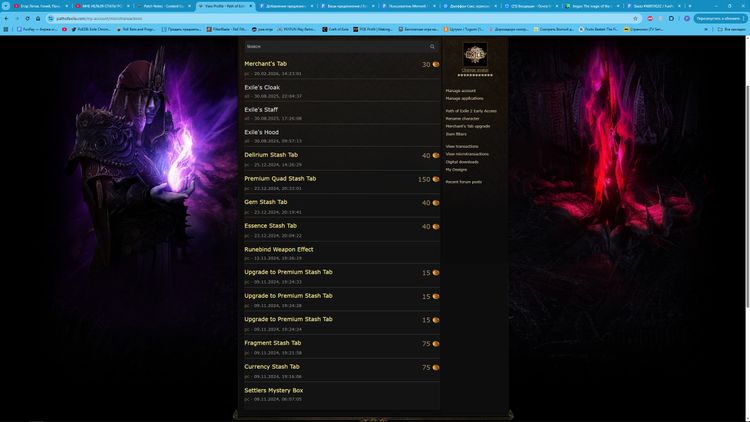Image resolution: width=750 pixels, height=422 pixels.
Task: Bookmark this page with the star icon
Action: tap(636, 18)
